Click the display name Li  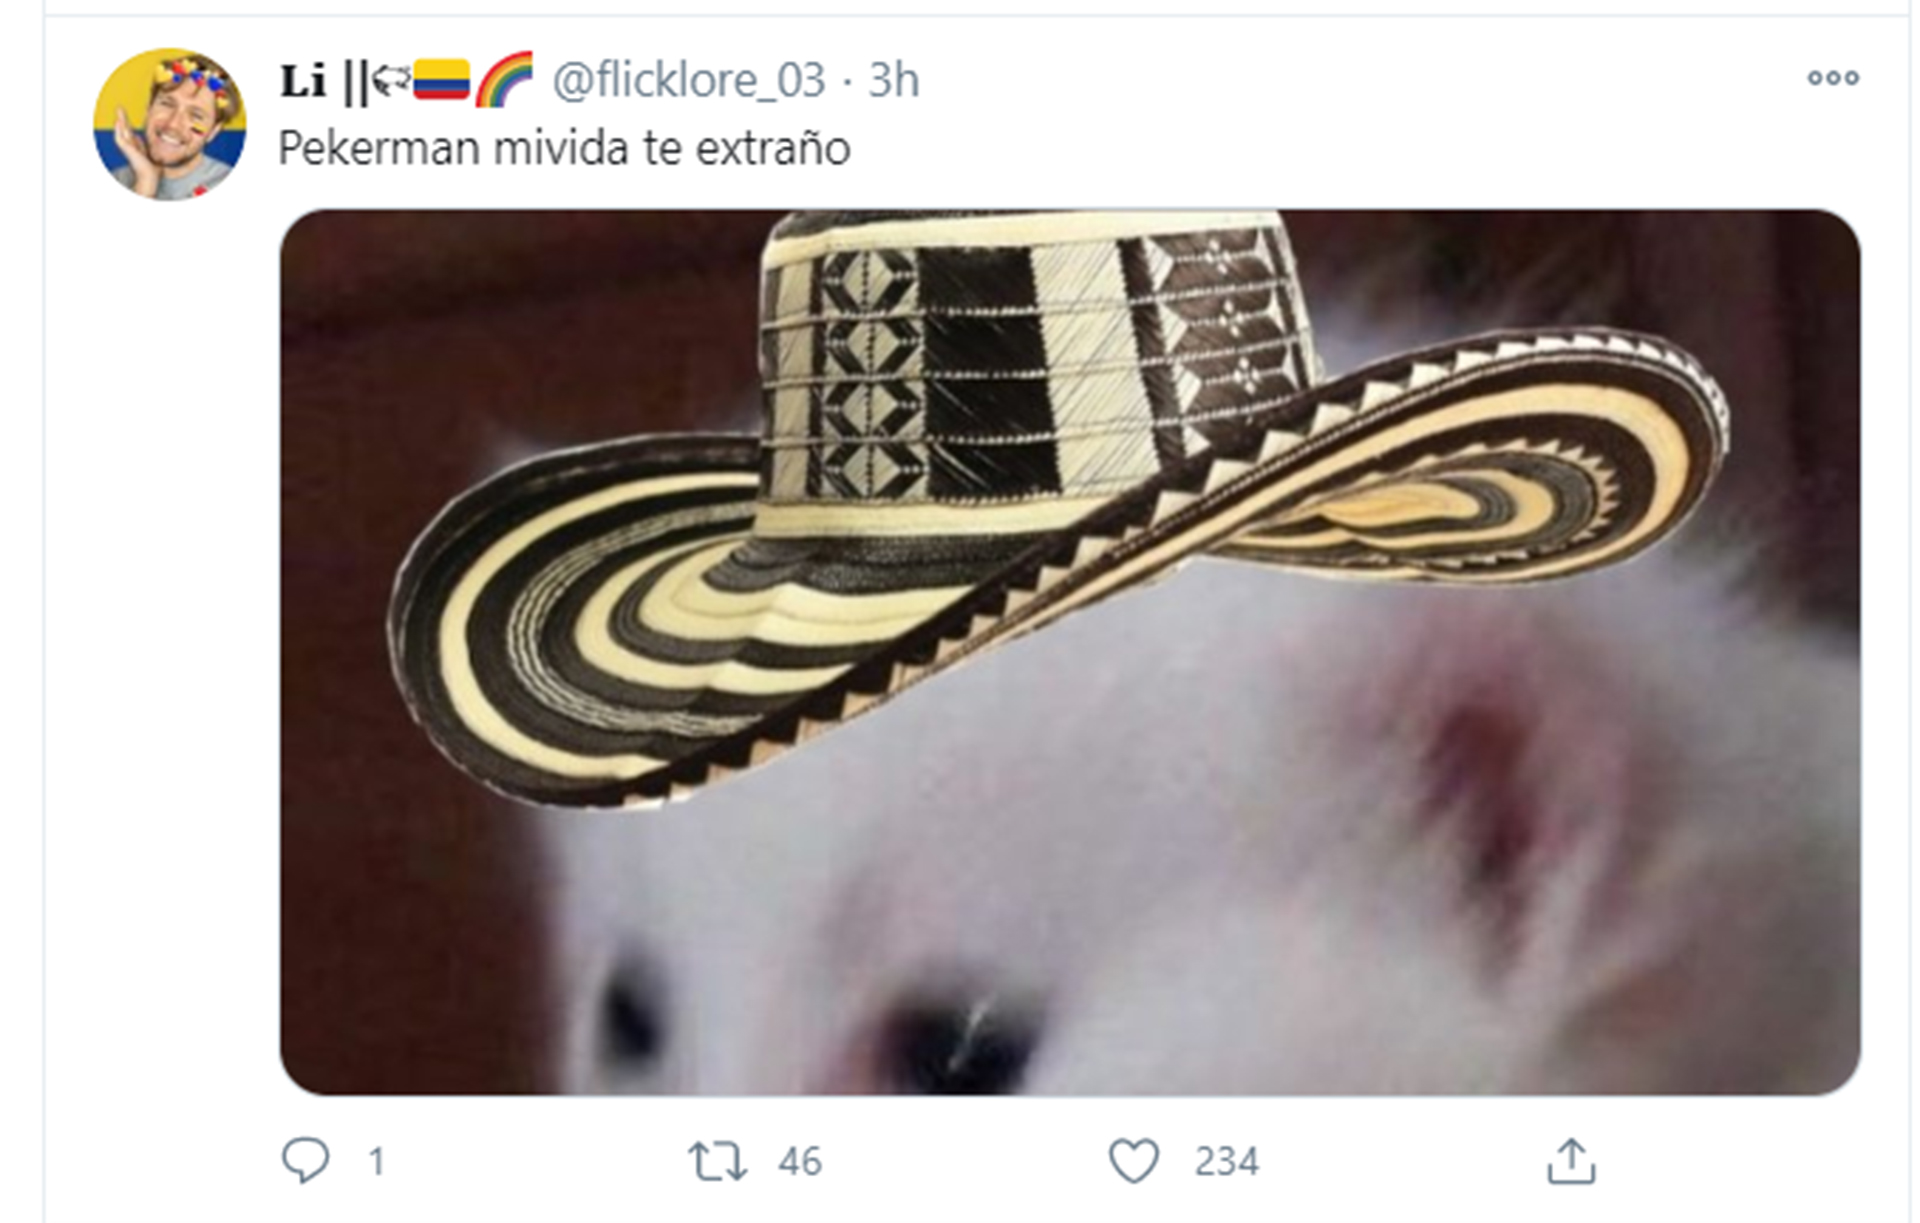click(x=303, y=81)
